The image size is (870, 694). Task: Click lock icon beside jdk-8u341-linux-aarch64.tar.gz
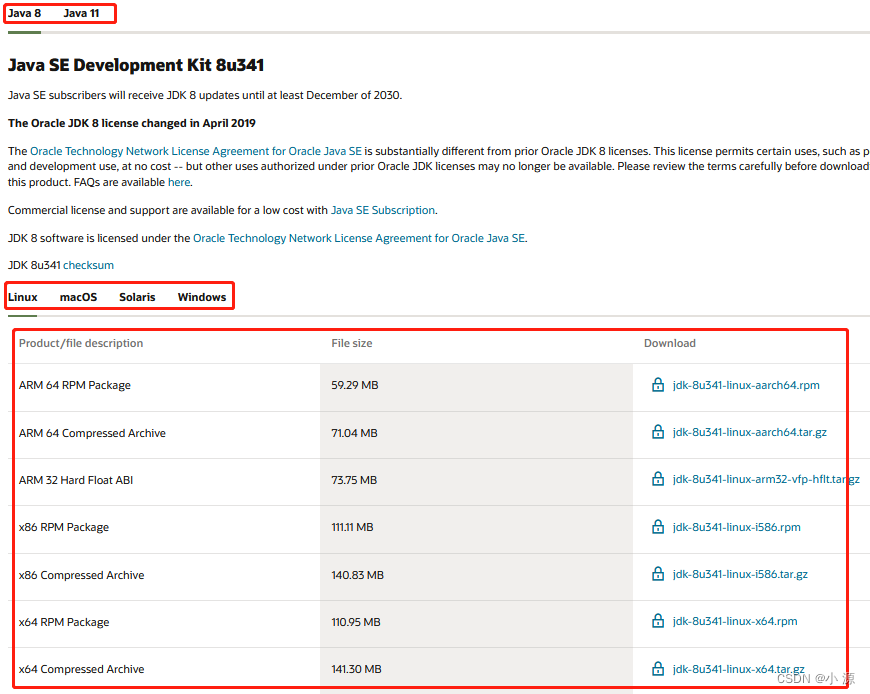click(x=658, y=433)
